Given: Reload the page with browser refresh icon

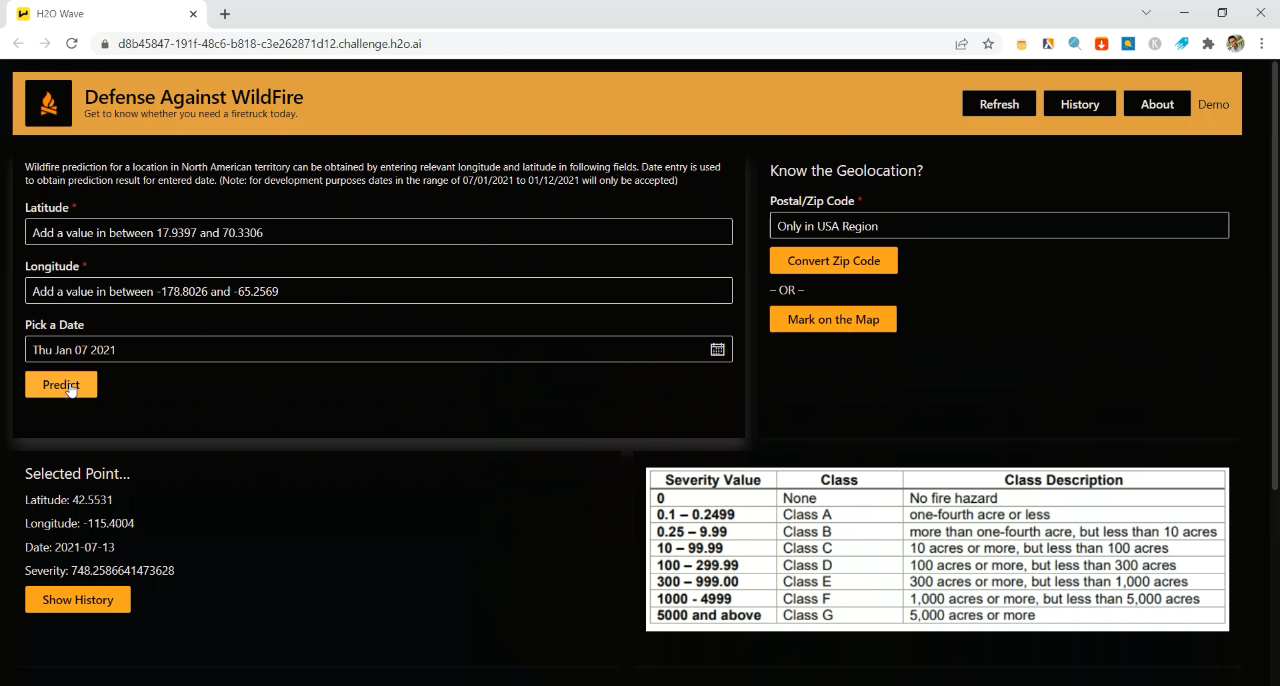Looking at the screenshot, I should 72,44.
